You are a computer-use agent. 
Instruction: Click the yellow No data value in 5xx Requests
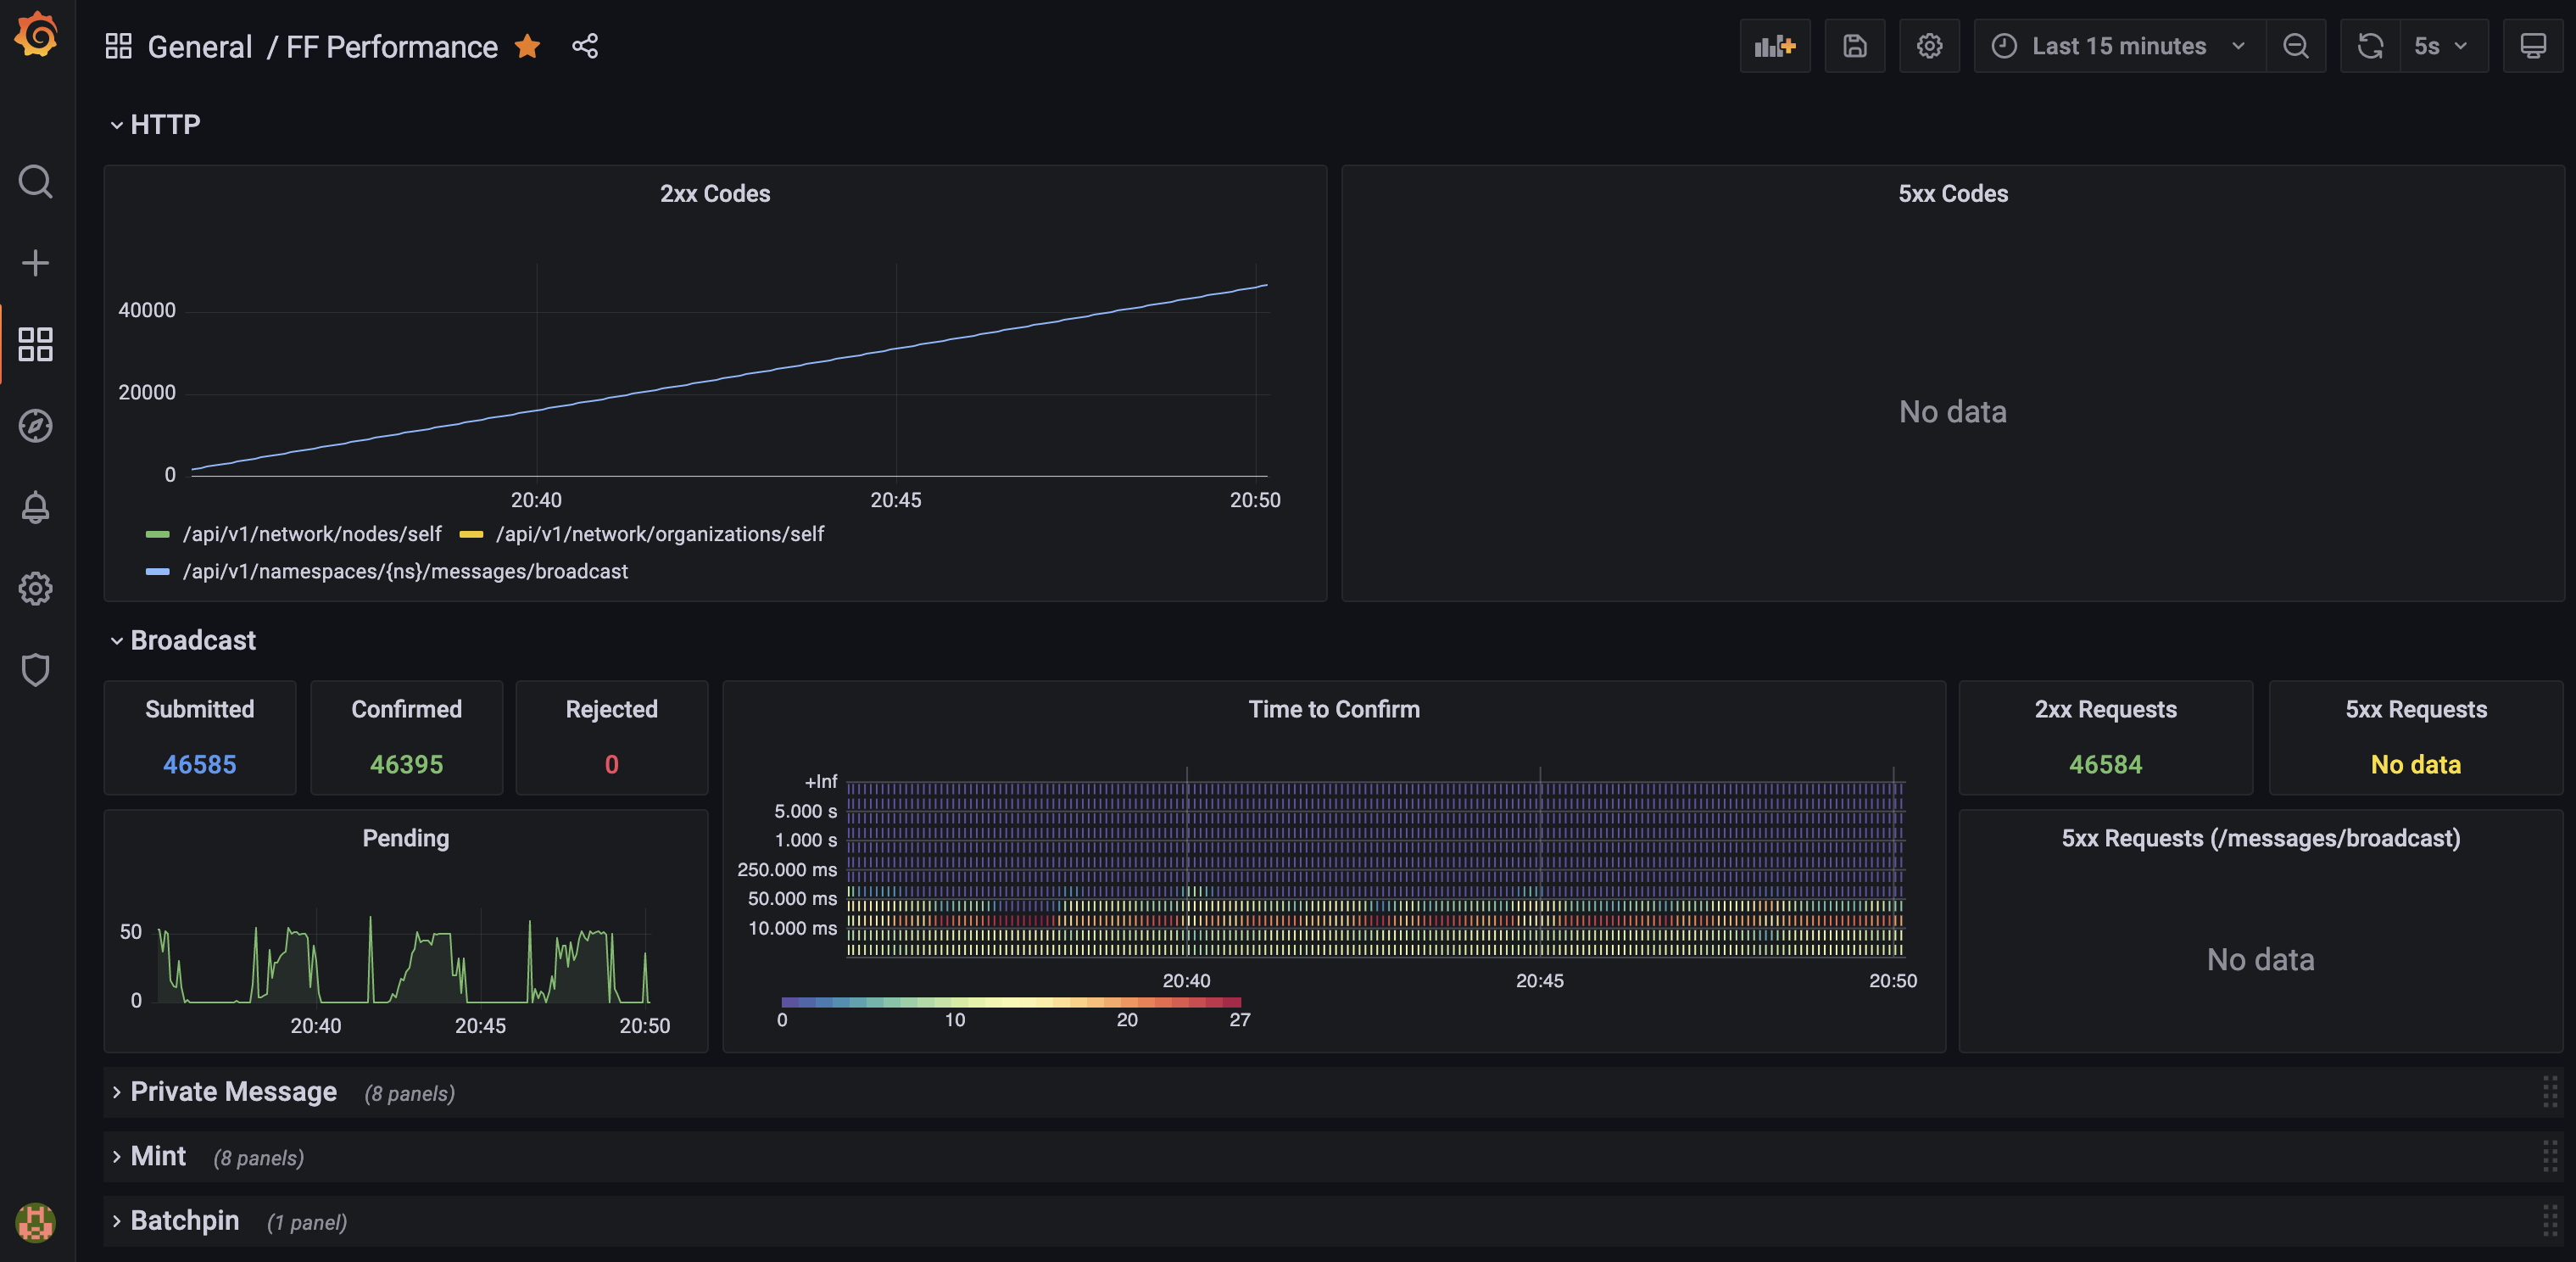[x=2417, y=765]
